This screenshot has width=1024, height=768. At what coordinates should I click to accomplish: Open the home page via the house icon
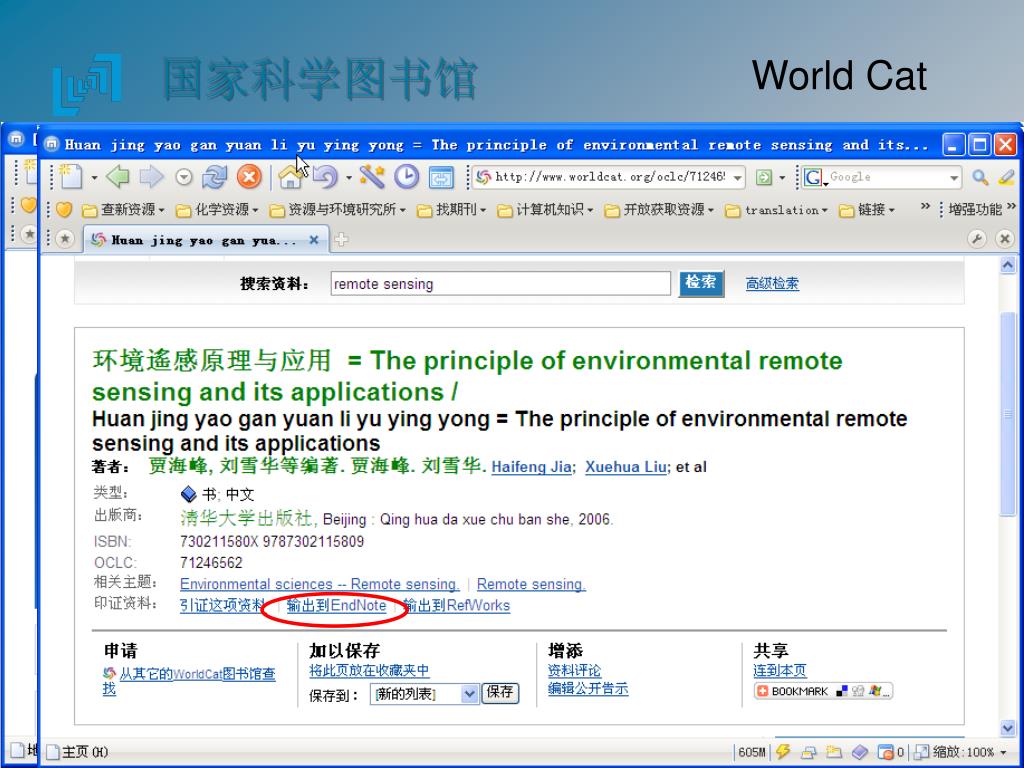click(290, 176)
